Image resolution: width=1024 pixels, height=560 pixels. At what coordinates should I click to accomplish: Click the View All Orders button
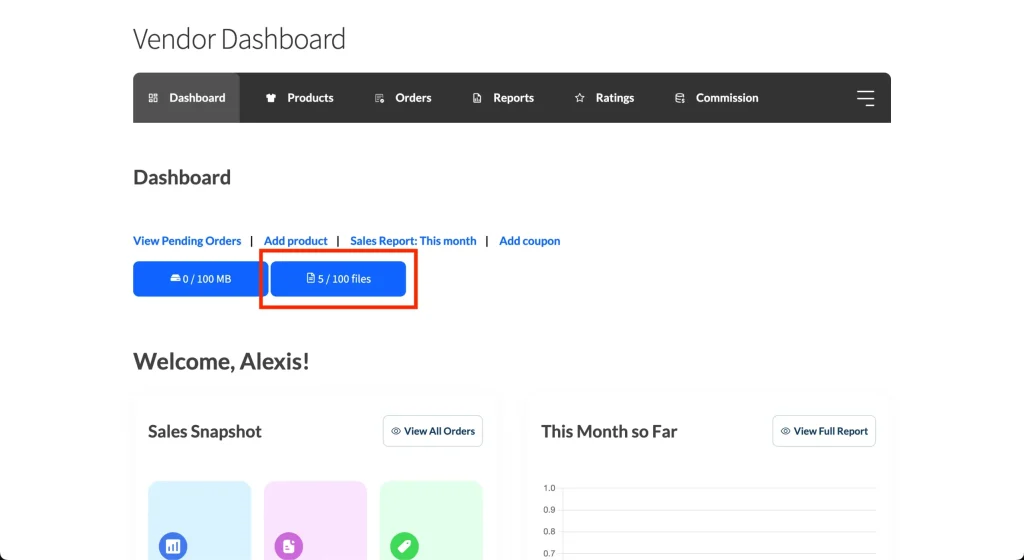click(x=433, y=431)
